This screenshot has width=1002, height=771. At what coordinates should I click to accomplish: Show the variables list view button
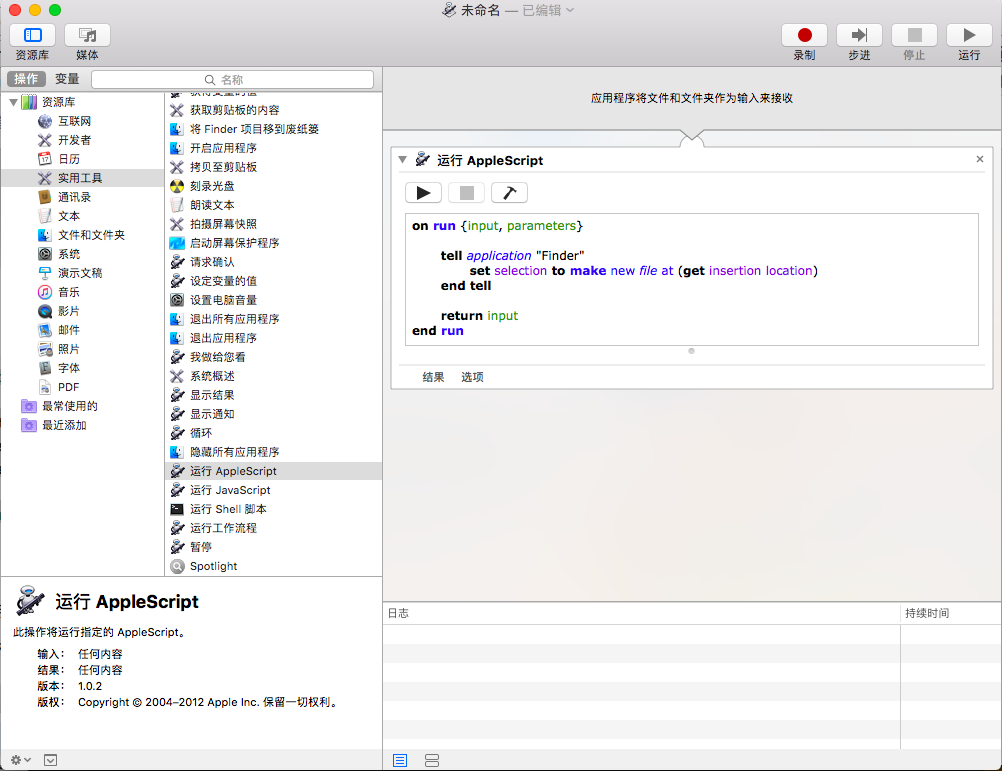[x=432, y=760]
